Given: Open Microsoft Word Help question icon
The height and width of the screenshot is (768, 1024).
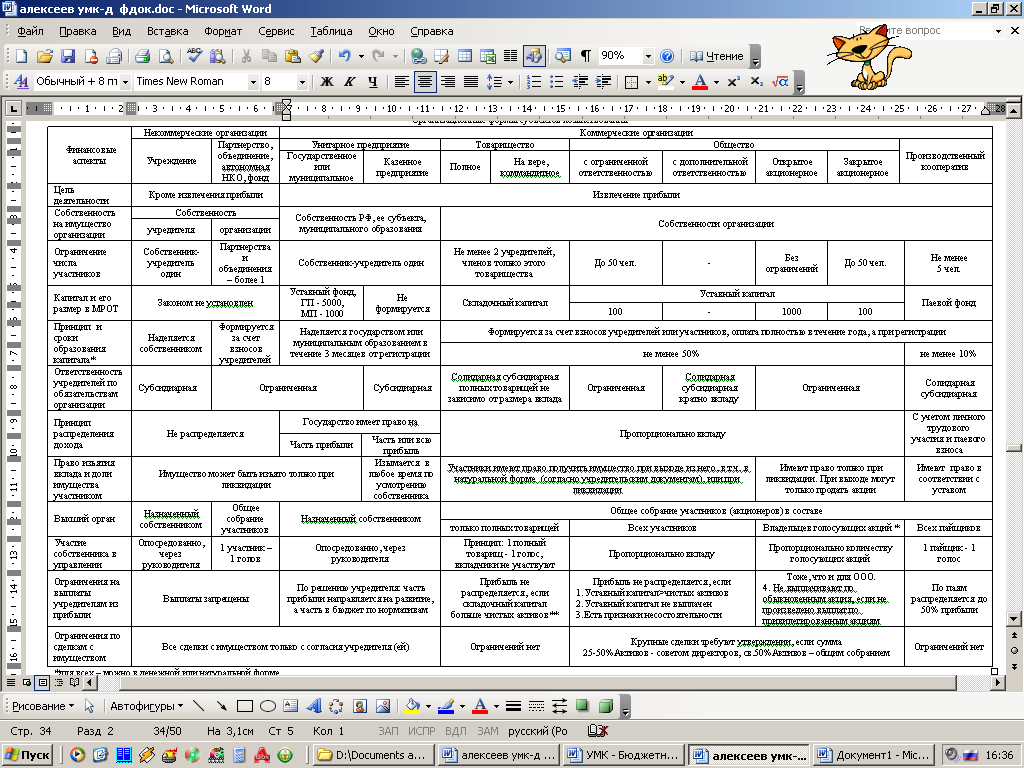Looking at the screenshot, I should click(667, 56).
